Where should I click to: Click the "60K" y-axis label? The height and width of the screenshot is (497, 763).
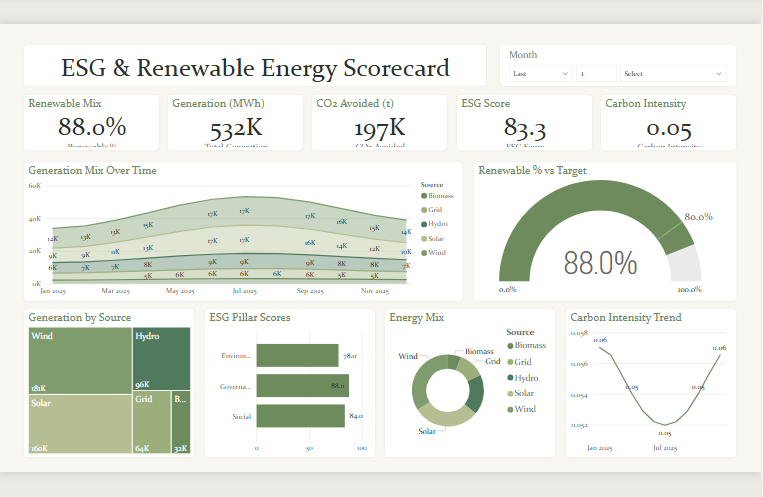(35, 185)
